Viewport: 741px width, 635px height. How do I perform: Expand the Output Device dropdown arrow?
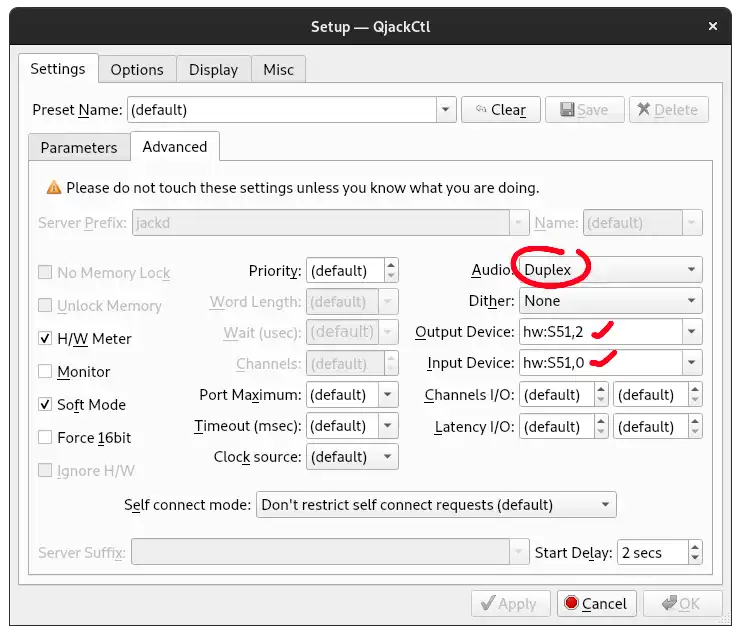[x=692, y=332]
